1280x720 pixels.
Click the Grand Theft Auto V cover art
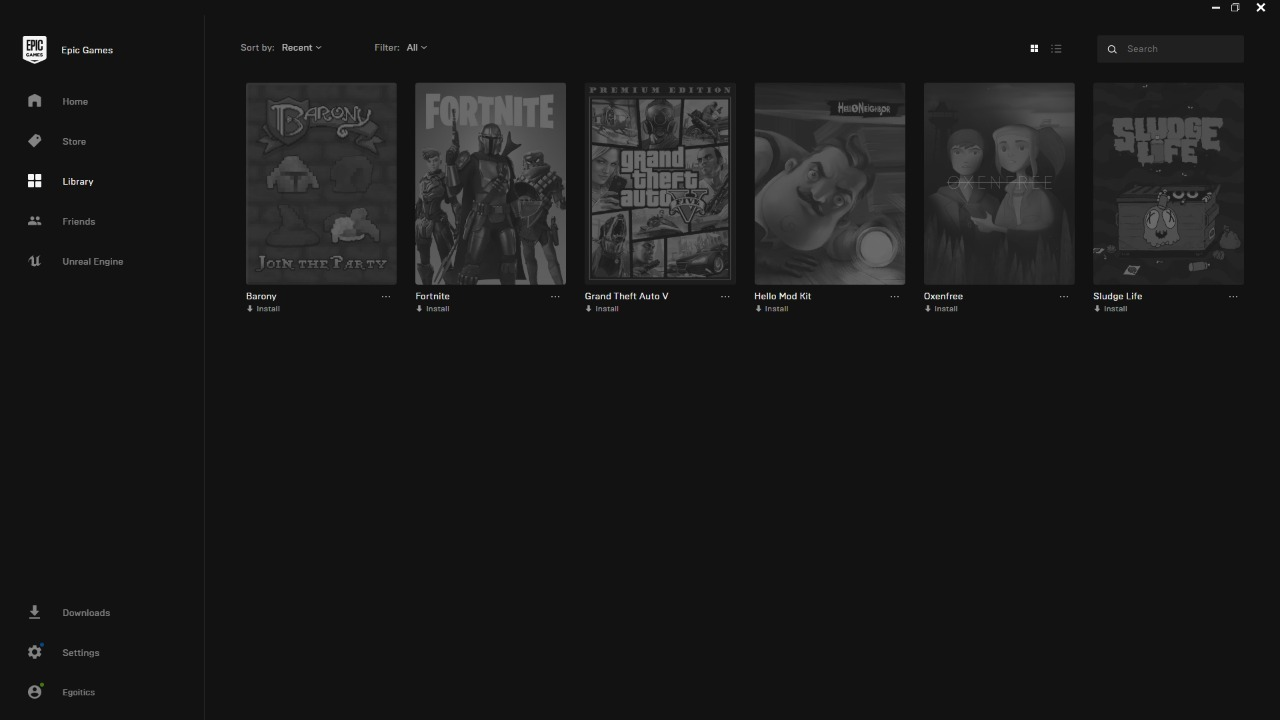click(660, 184)
